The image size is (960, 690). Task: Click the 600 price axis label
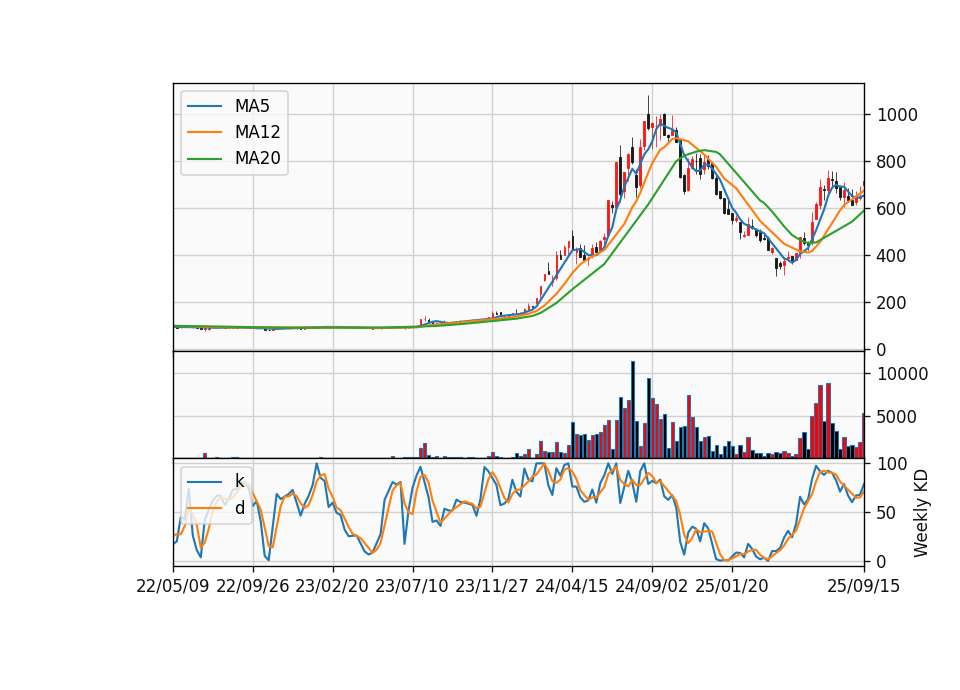point(892,209)
